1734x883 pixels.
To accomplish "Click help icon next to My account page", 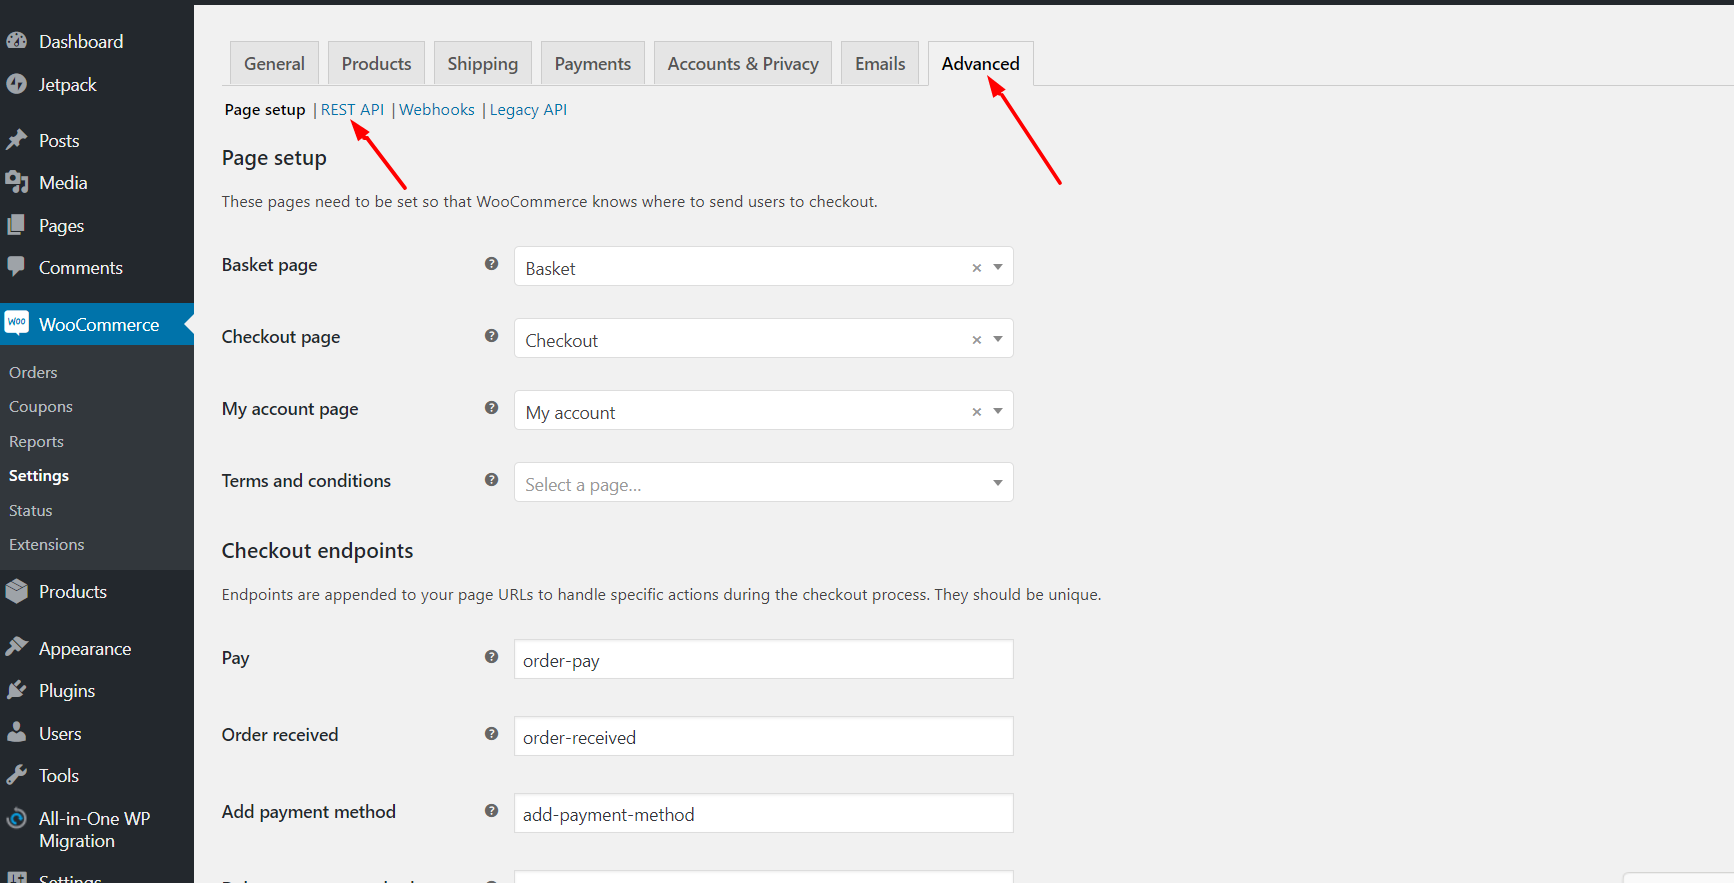I will point(491,408).
